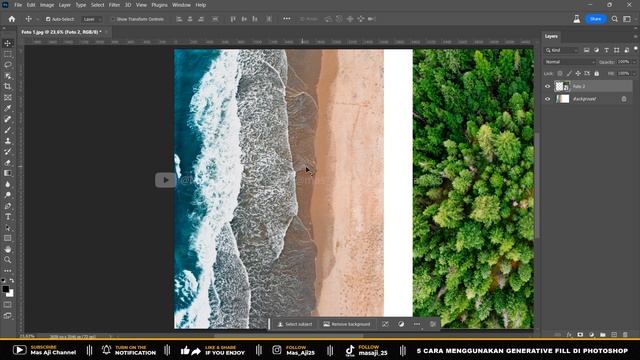Select the Gradient tool
Screen dimensions: 640x360
pyautogui.click(x=8, y=173)
